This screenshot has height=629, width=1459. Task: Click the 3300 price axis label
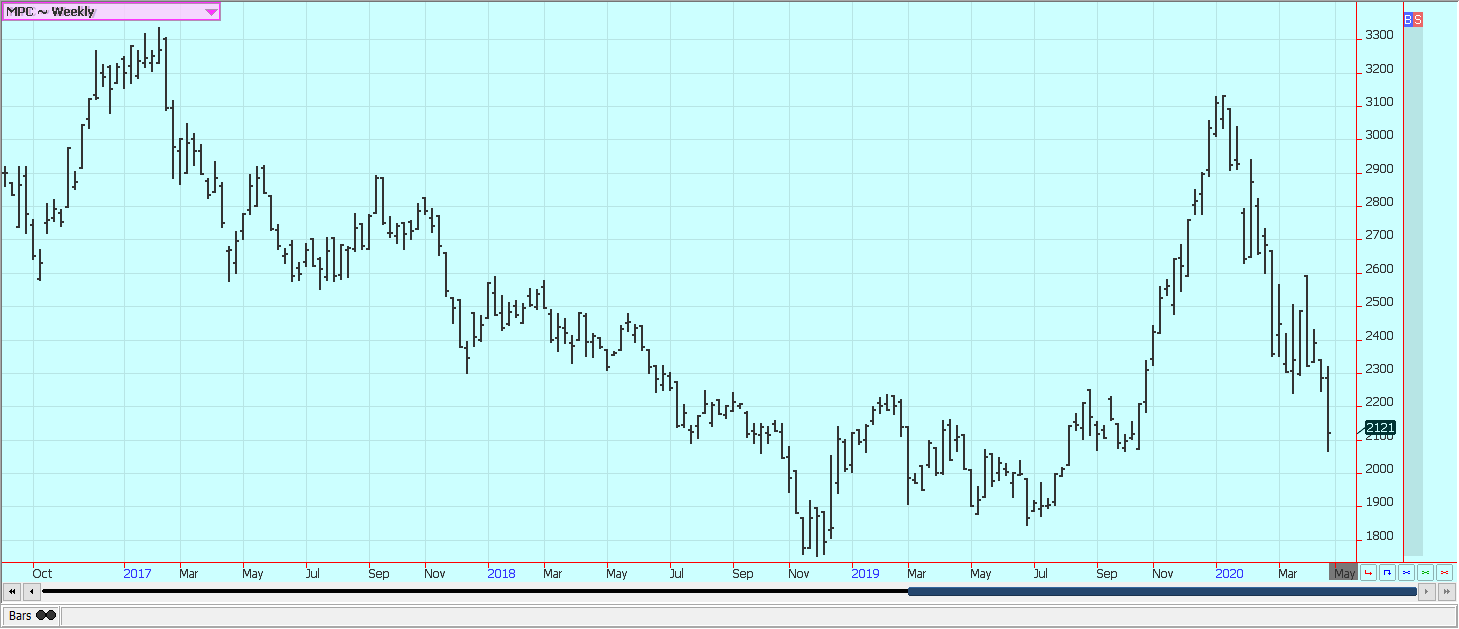pyautogui.click(x=1379, y=36)
